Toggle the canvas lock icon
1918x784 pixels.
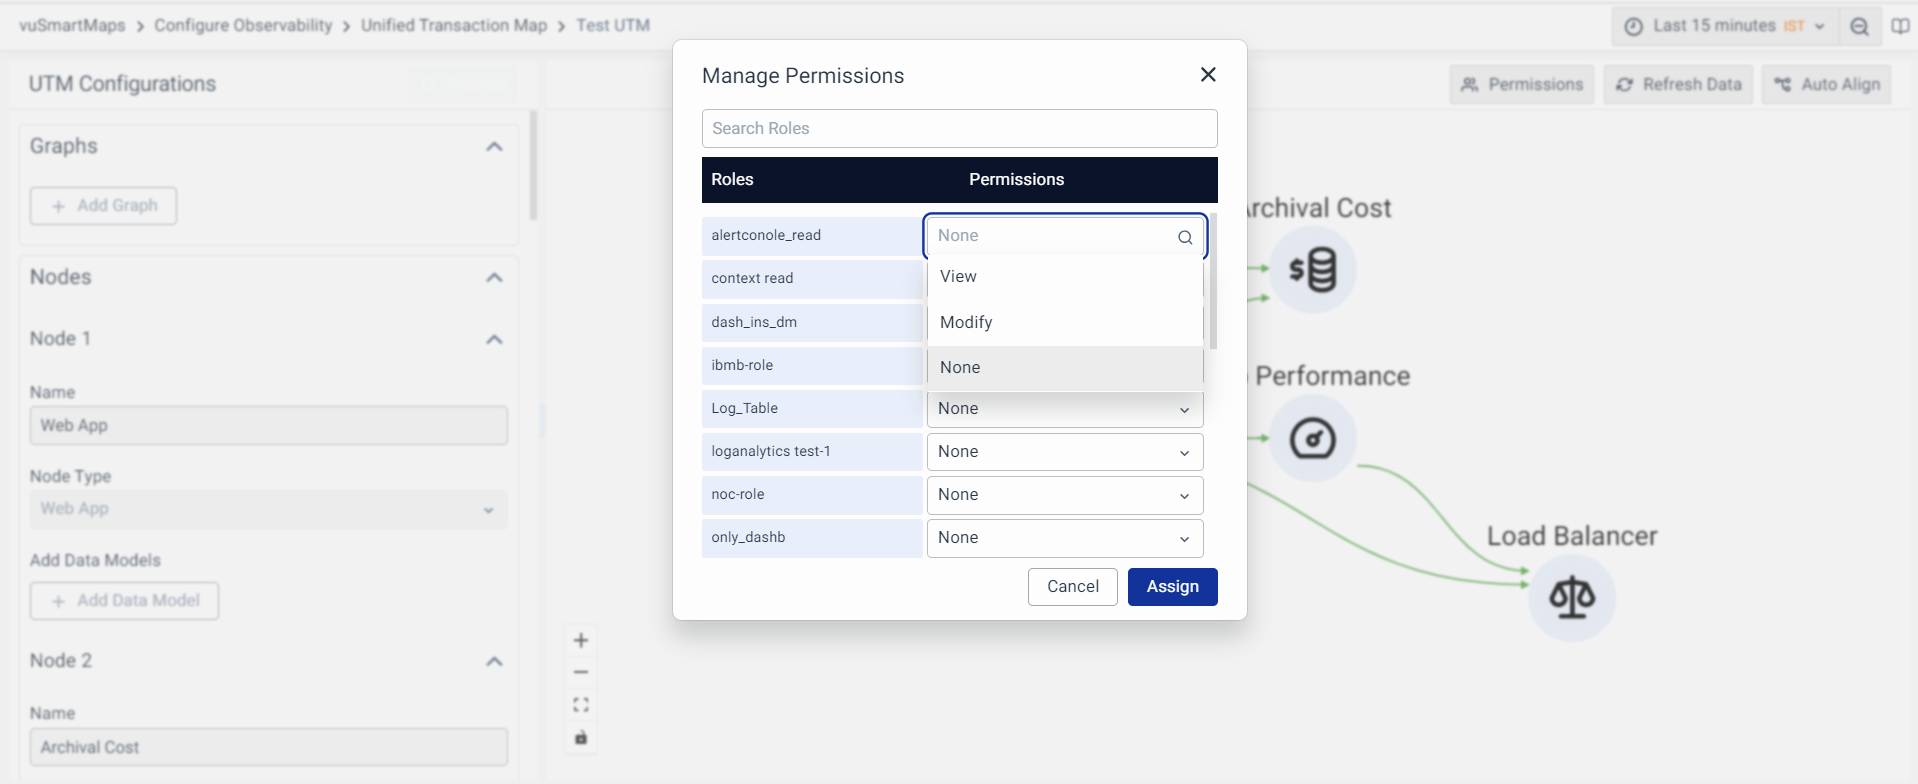click(x=581, y=738)
